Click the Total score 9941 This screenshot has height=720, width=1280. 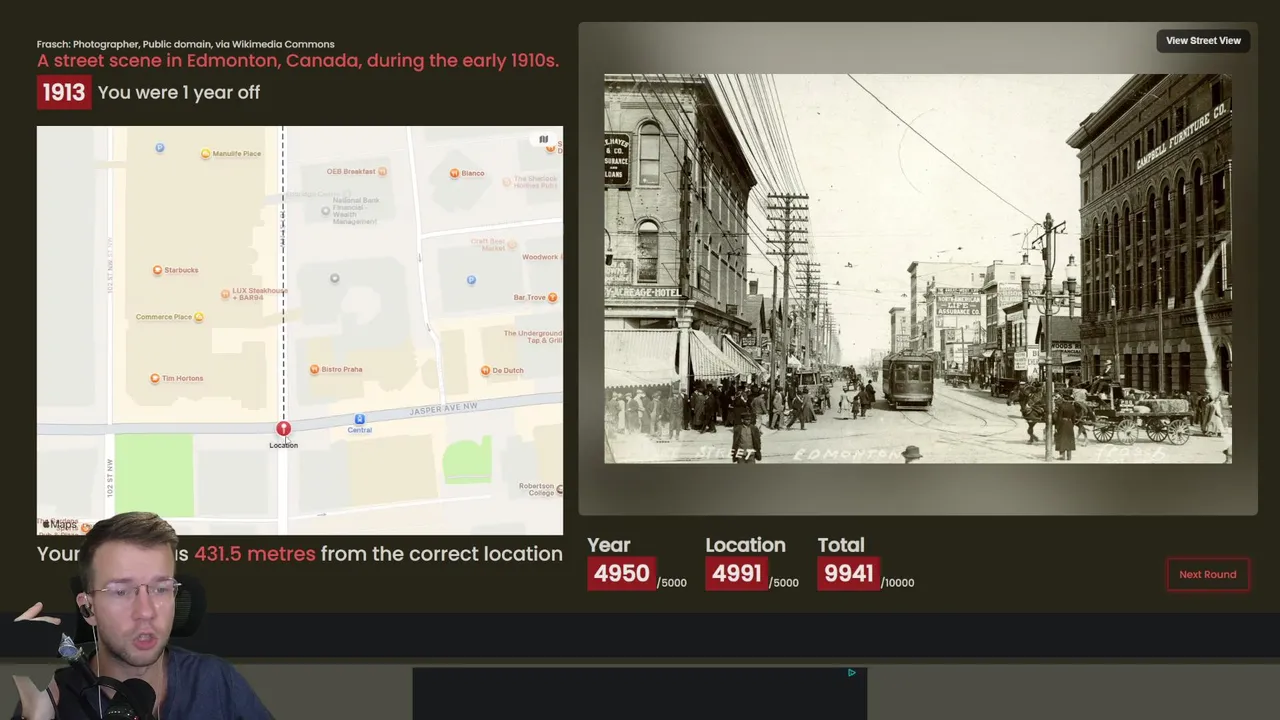tap(849, 573)
